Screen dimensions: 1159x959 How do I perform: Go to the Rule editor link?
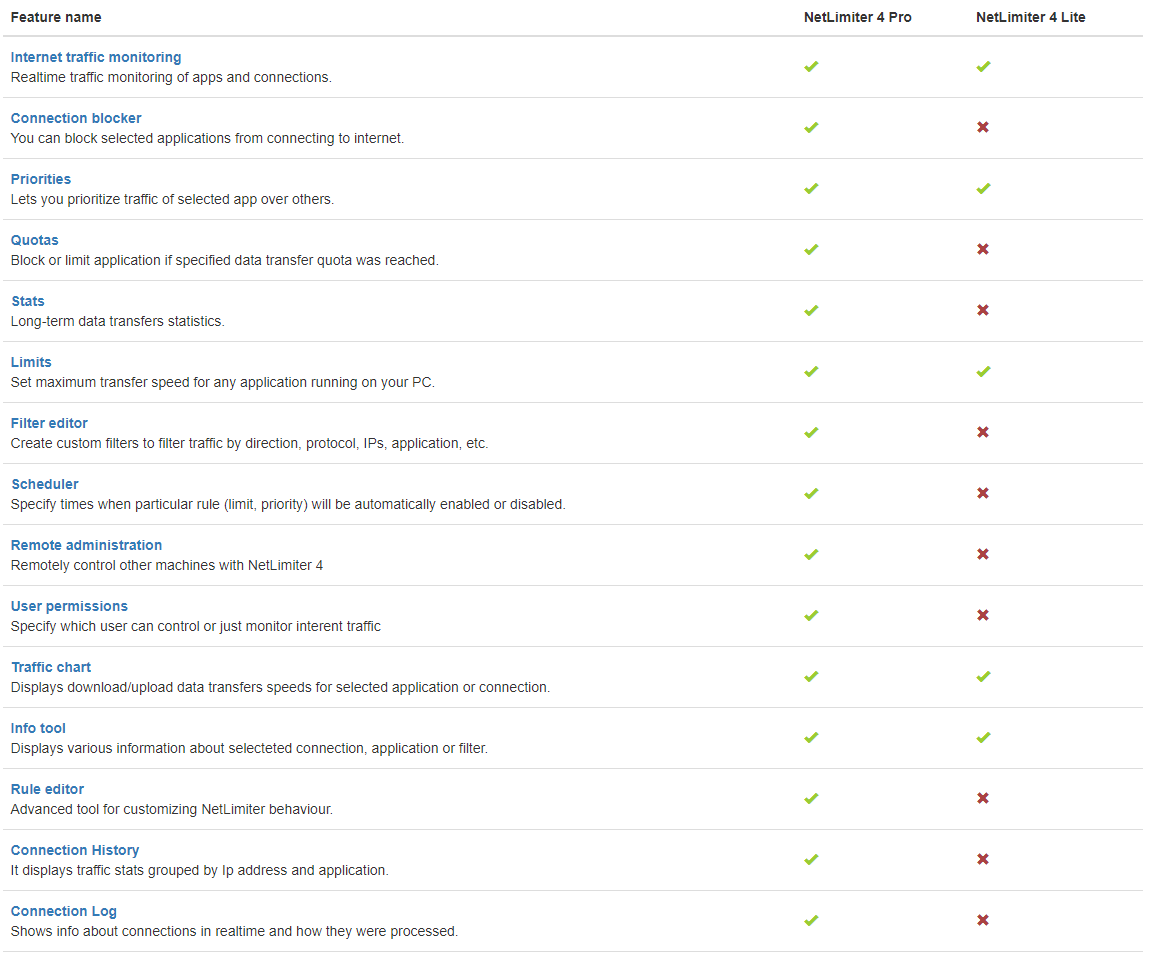click(x=47, y=789)
